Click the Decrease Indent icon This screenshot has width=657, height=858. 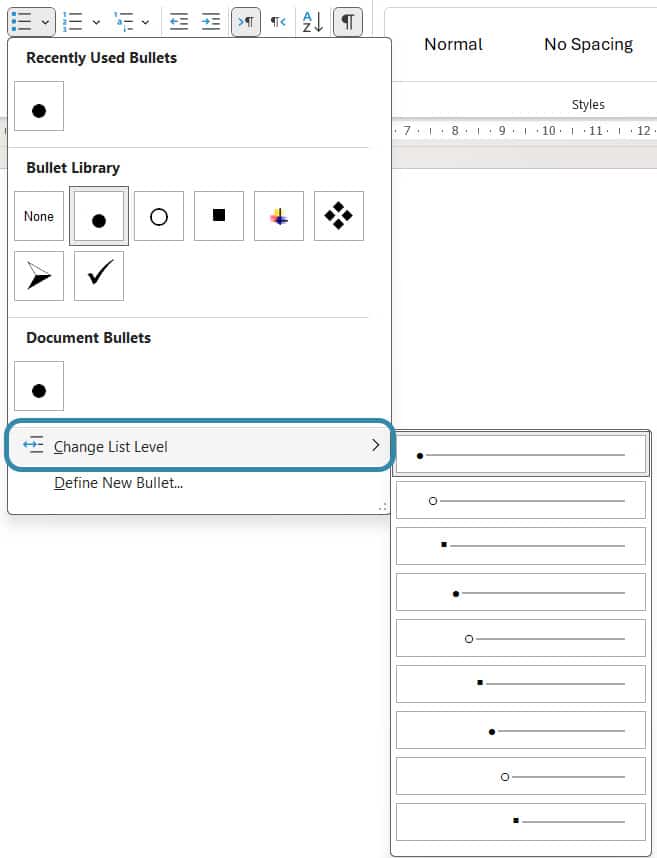pos(179,21)
